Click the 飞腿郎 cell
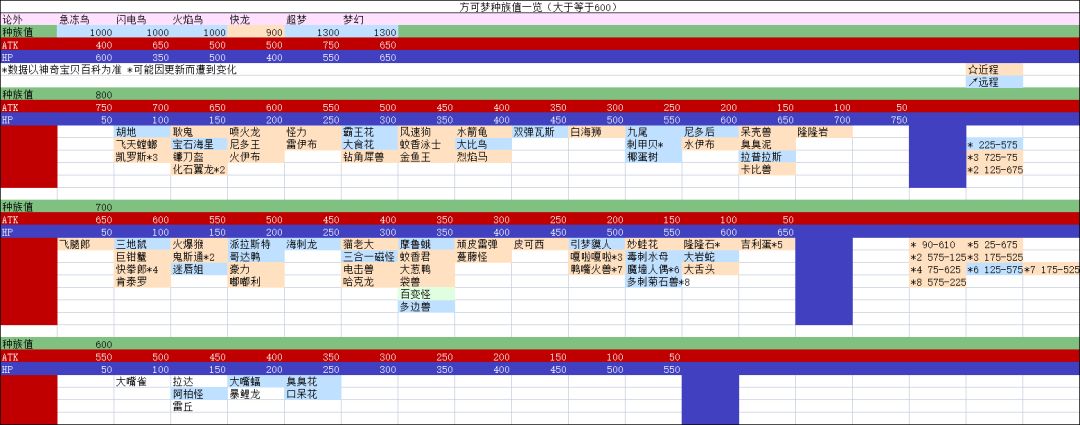 pos(85,245)
